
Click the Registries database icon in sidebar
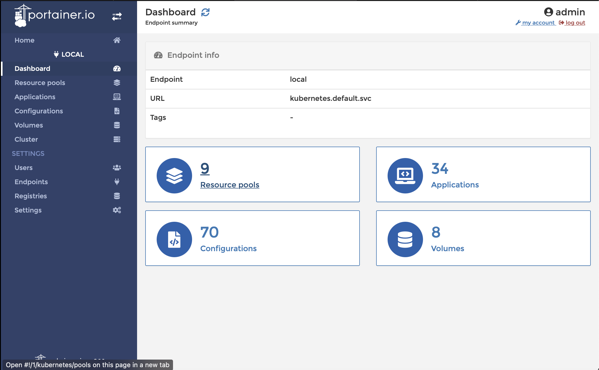(117, 196)
